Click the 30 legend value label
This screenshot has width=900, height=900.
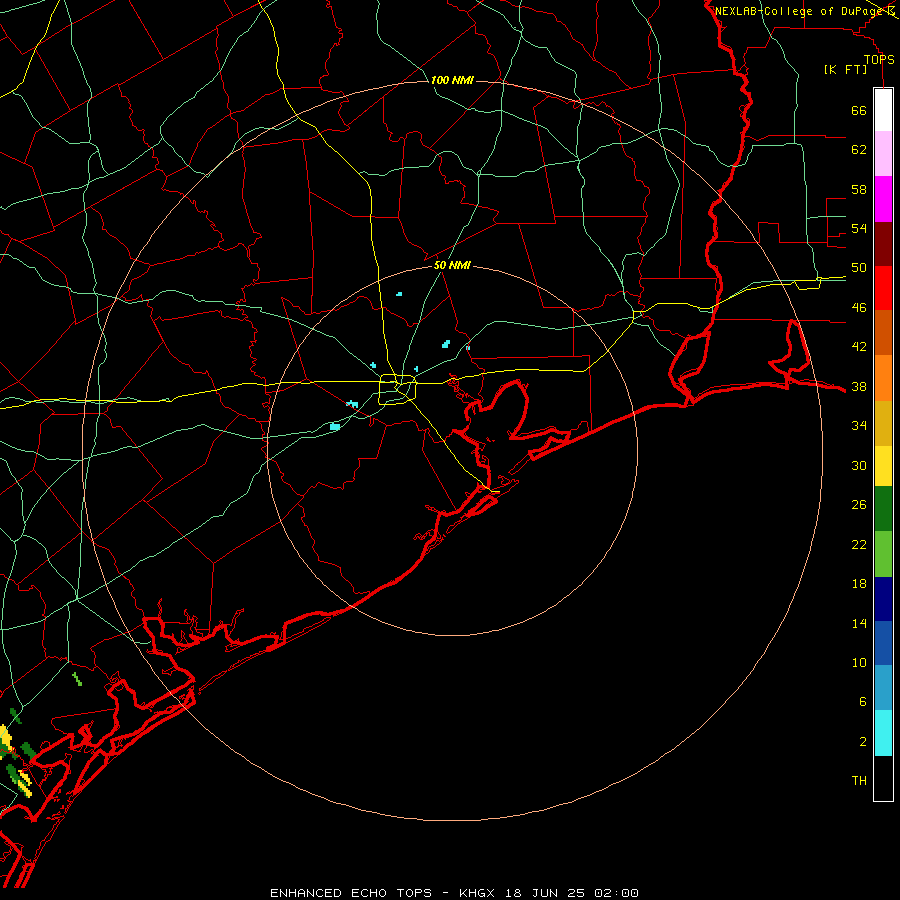click(x=859, y=465)
